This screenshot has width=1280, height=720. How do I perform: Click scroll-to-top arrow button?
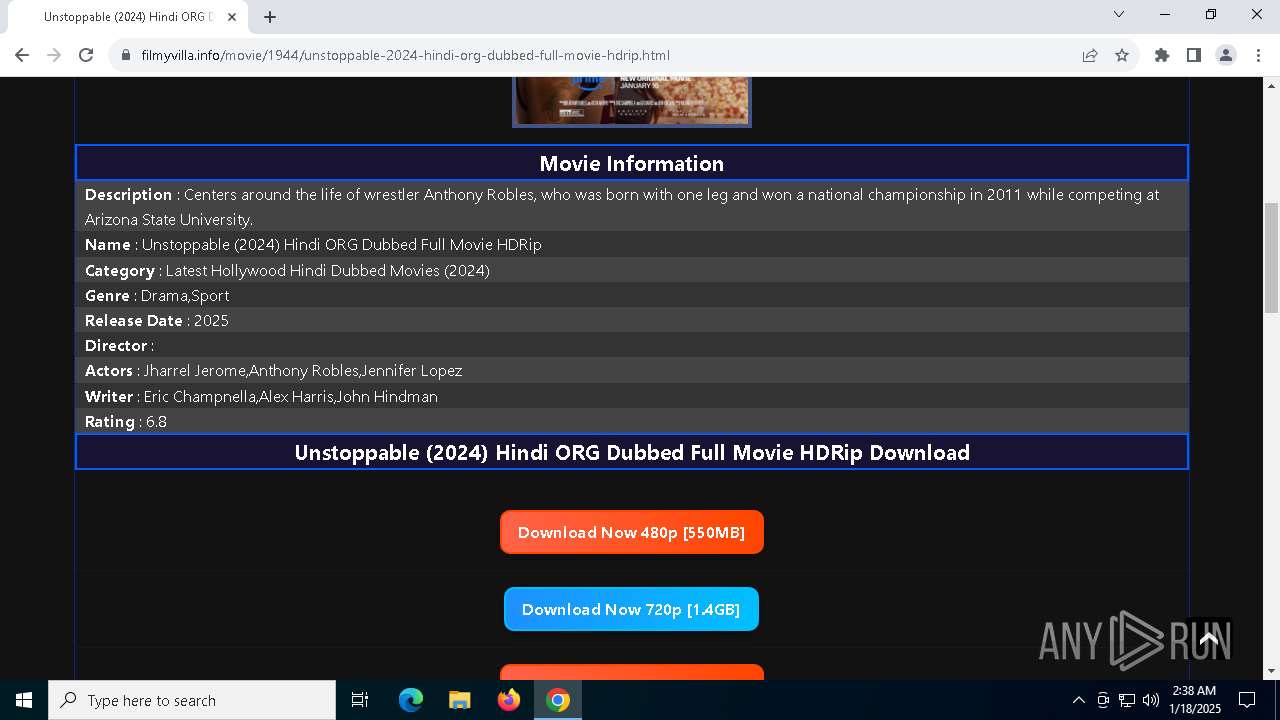[1209, 638]
